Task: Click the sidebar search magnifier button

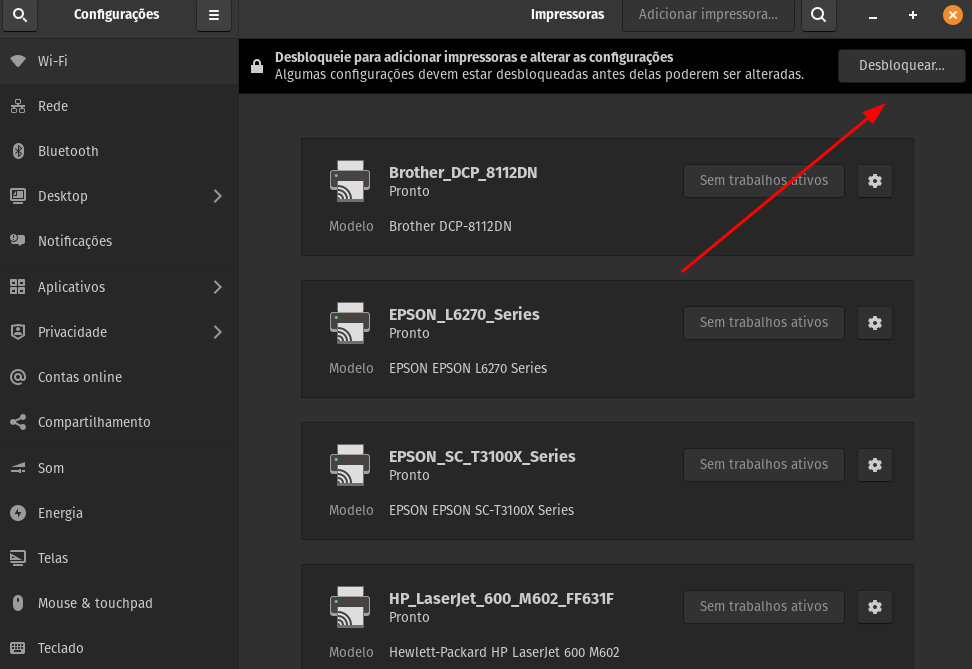Action: (x=20, y=15)
